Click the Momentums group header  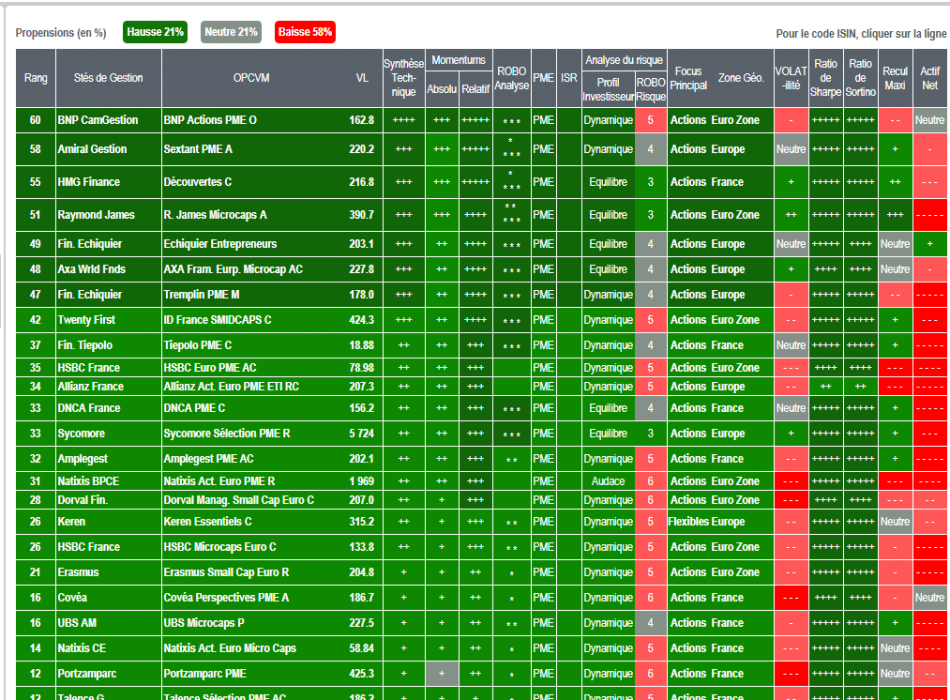click(x=459, y=60)
